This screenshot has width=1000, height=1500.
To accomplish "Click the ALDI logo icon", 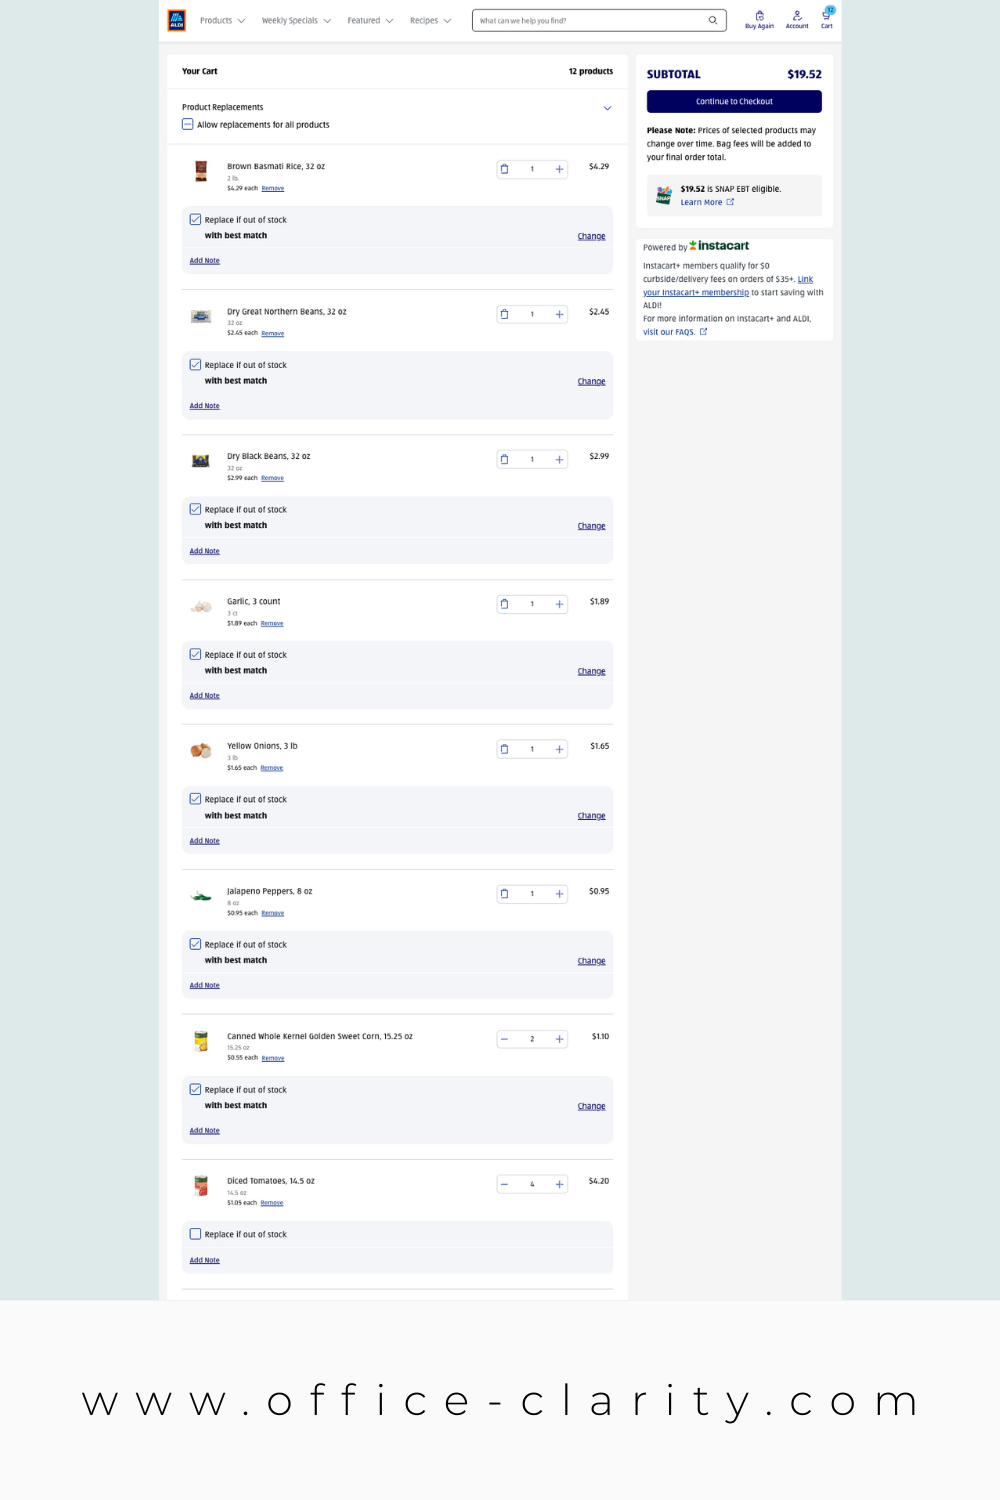I will click(177, 20).
